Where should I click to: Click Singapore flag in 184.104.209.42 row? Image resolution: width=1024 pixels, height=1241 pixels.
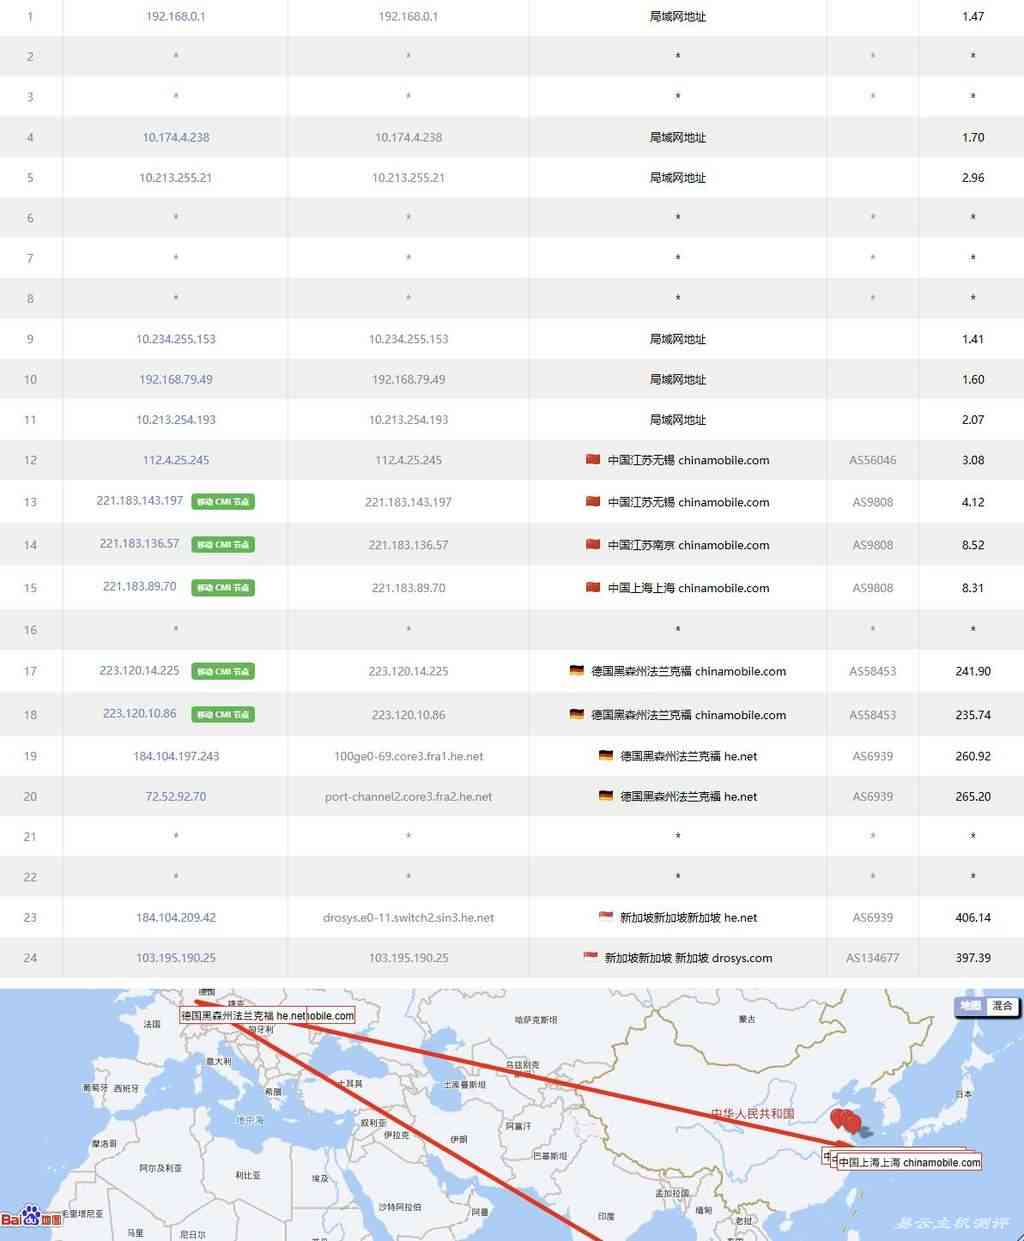click(x=605, y=916)
